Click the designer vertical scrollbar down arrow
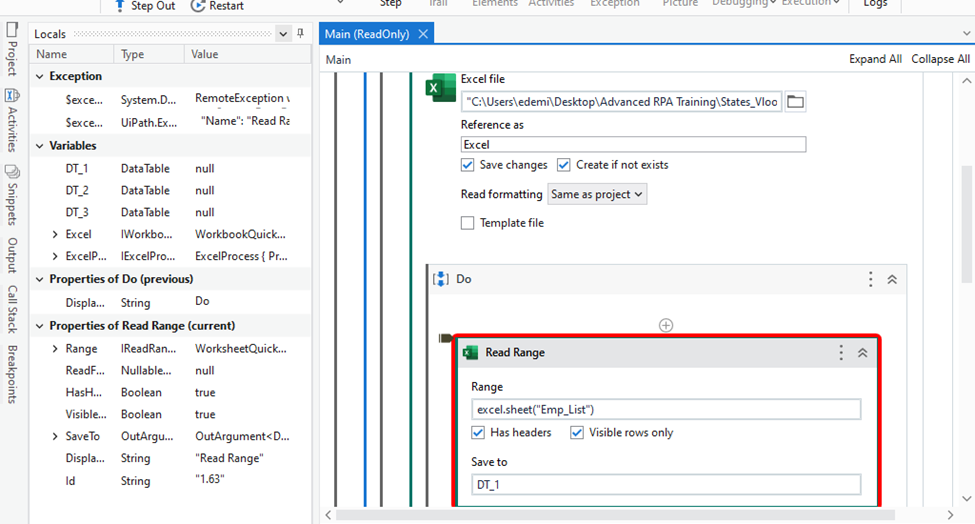This screenshot has height=524, width=975. coord(967,499)
